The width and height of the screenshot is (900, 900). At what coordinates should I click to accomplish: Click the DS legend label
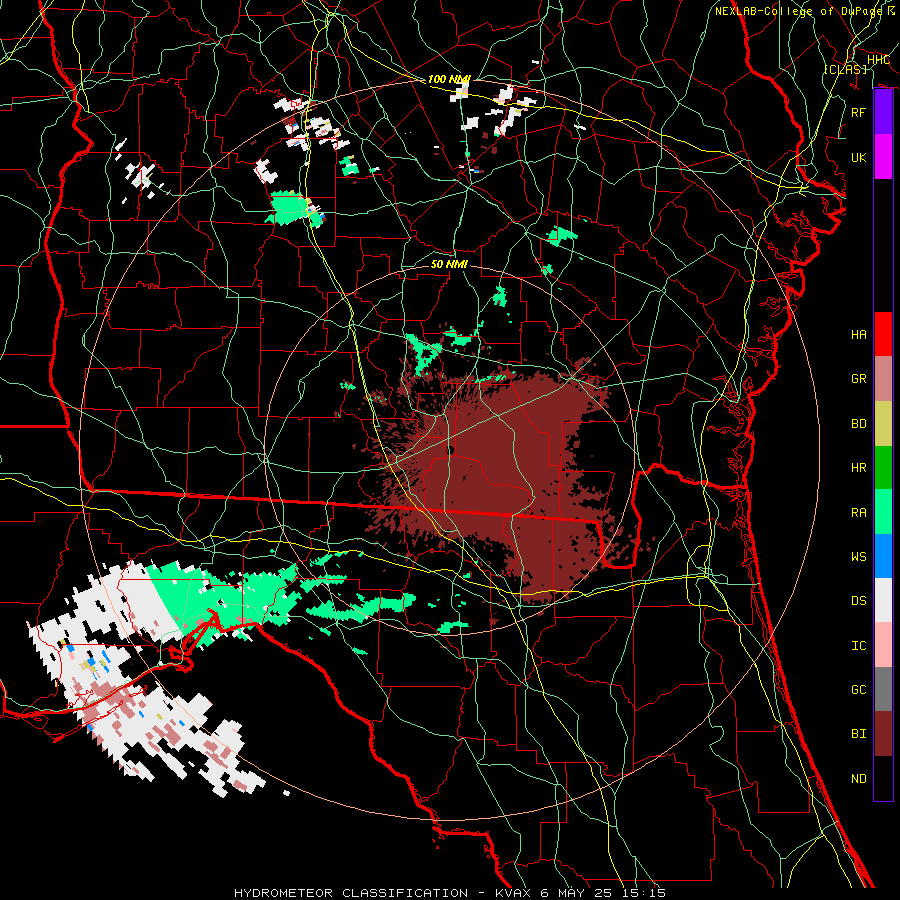tap(858, 601)
